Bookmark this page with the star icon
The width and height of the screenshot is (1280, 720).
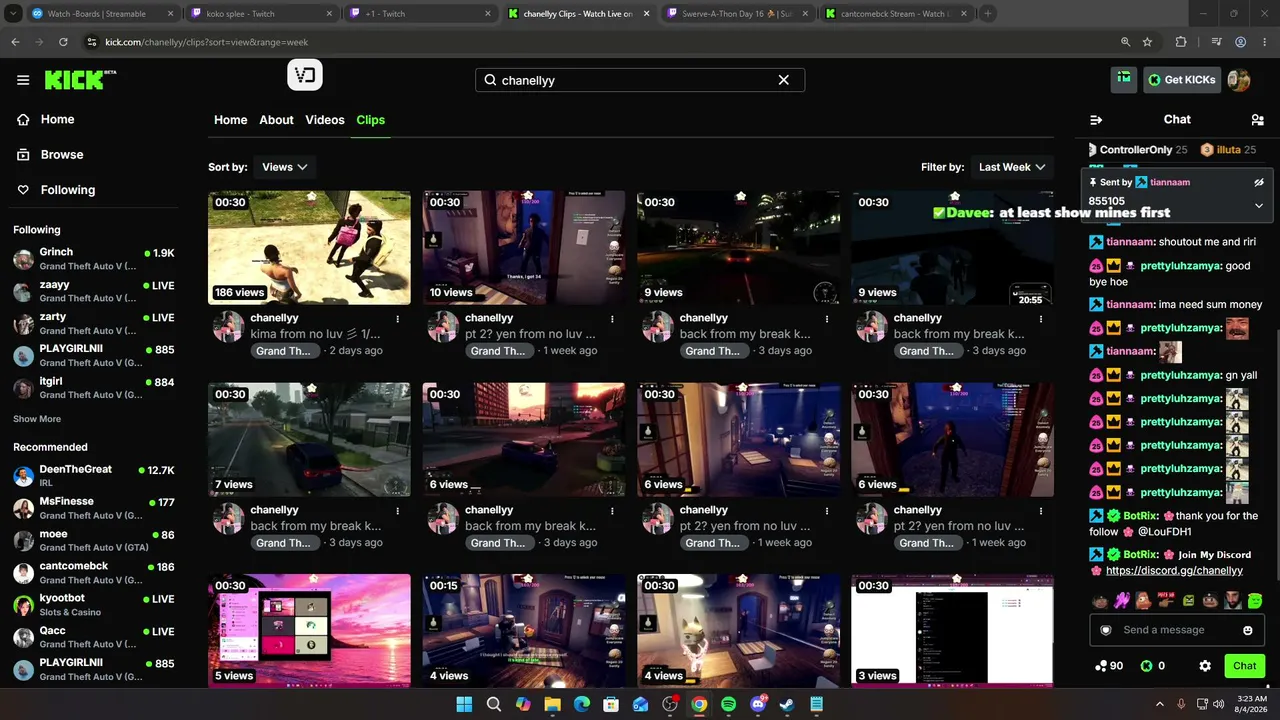point(1147,42)
